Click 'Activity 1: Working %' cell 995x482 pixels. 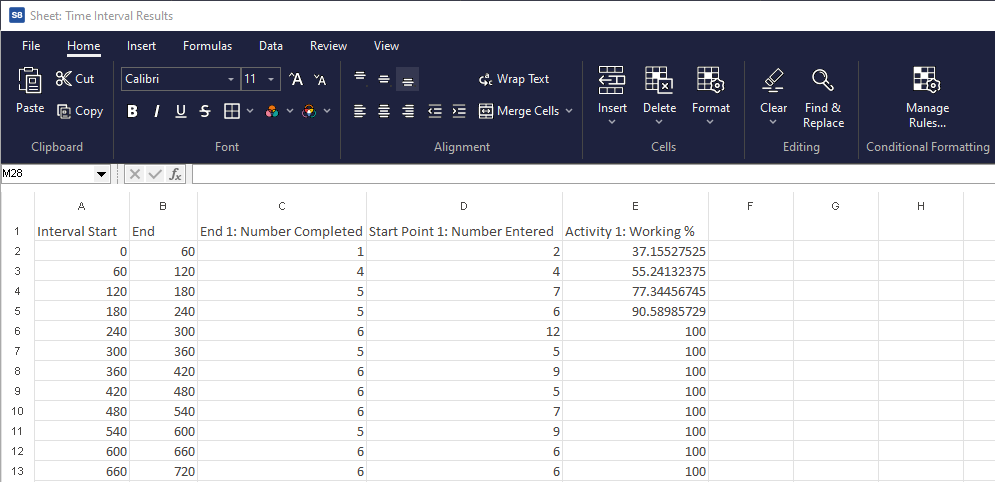[635, 231]
